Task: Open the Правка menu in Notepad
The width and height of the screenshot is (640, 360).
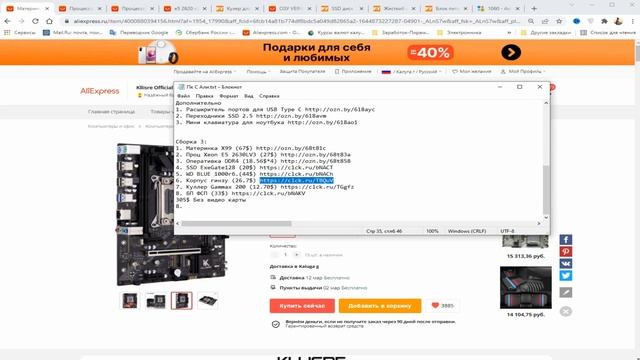Action: point(204,96)
